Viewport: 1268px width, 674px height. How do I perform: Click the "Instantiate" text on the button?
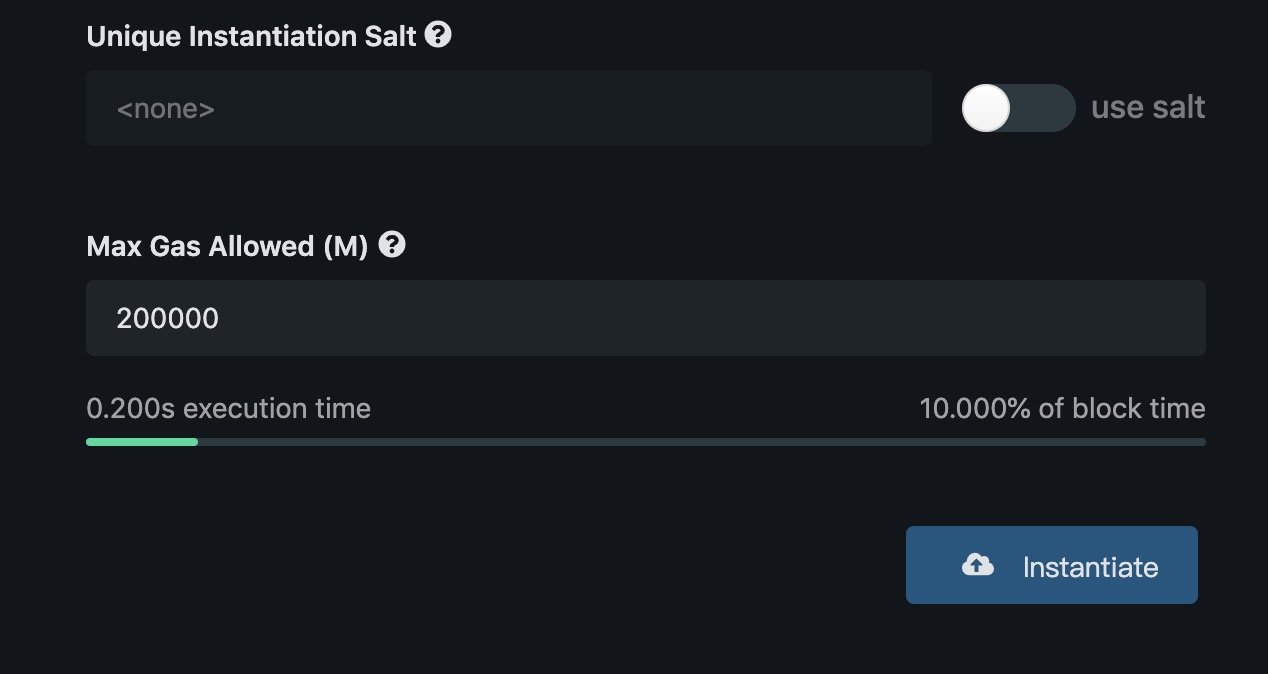click(1090, 568)
